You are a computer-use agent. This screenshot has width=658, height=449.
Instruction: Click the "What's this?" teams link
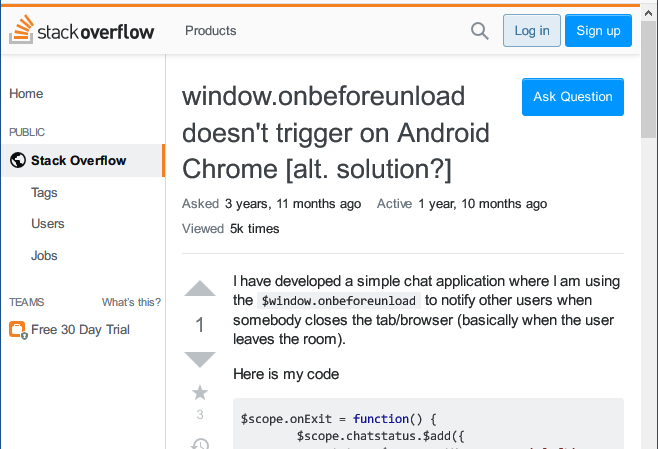pos(131,302)
